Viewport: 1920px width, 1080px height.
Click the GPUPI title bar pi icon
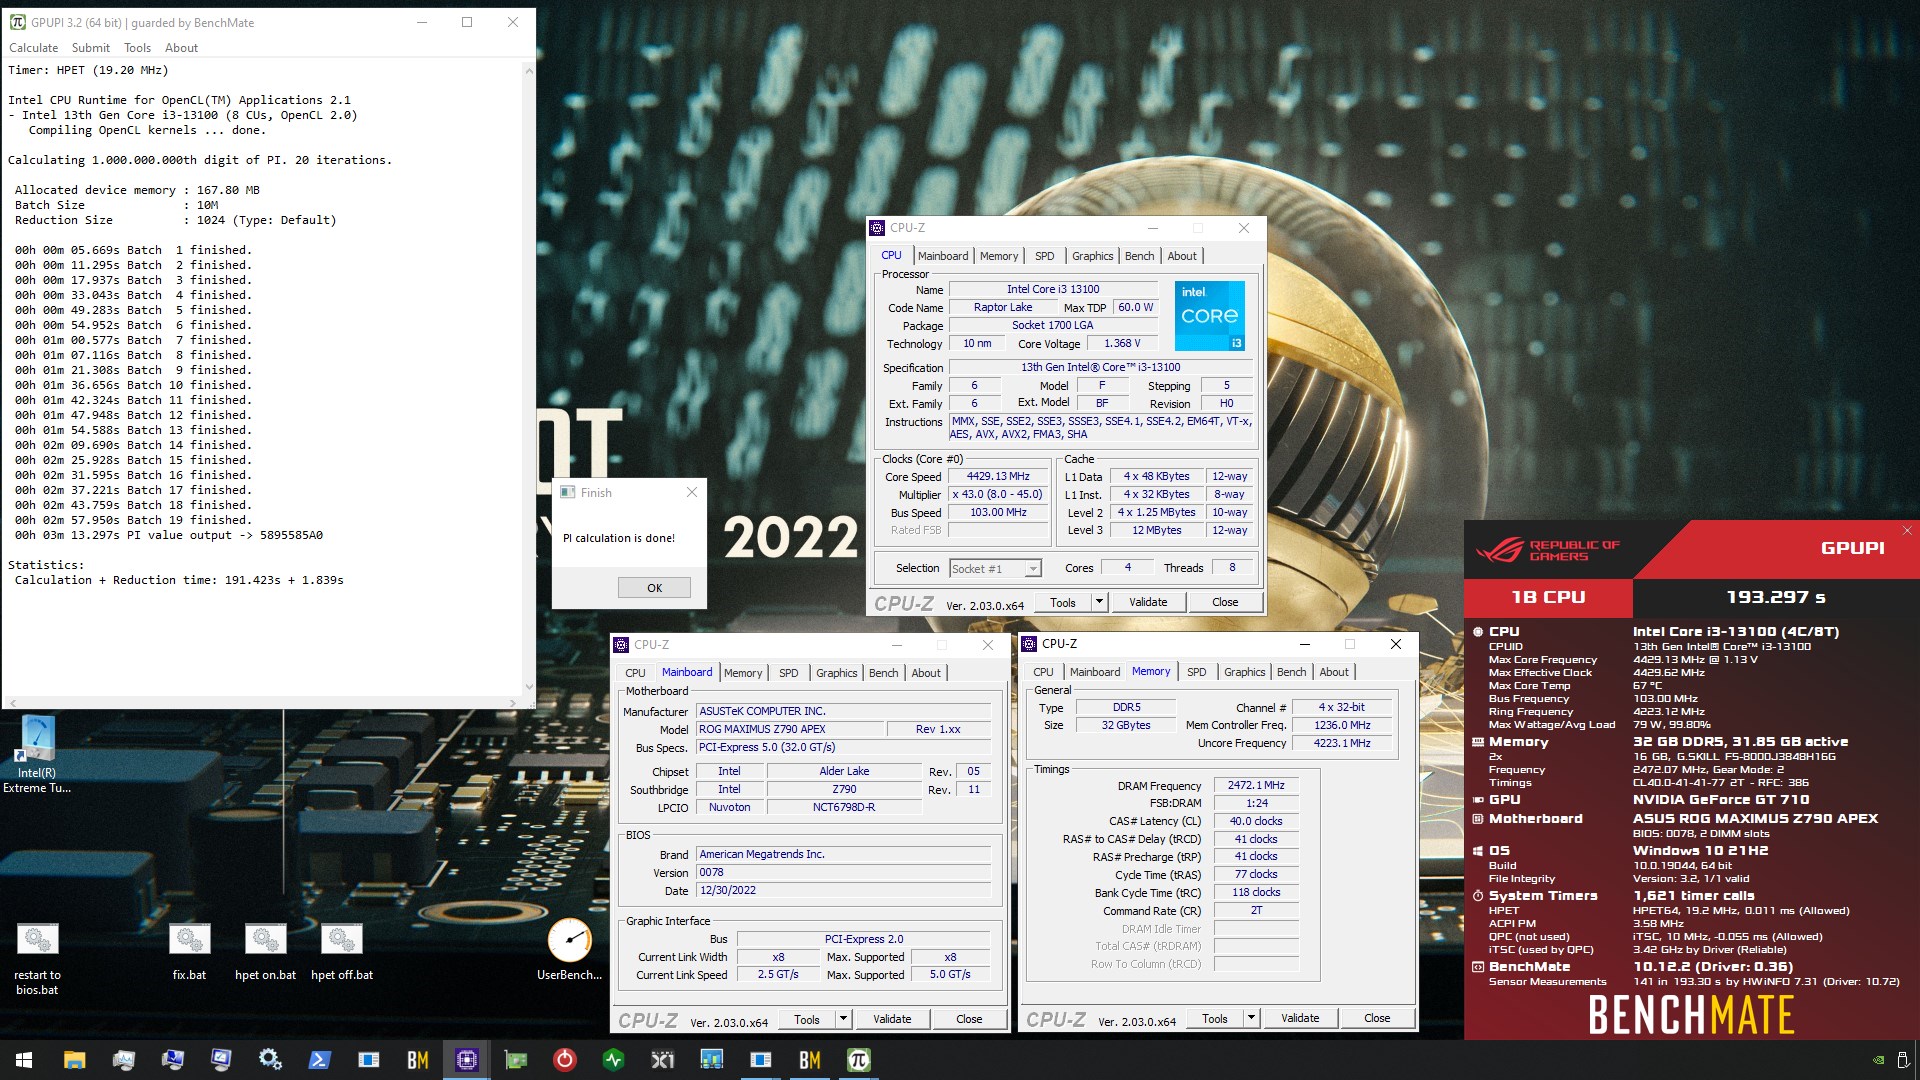coord(17,22)
